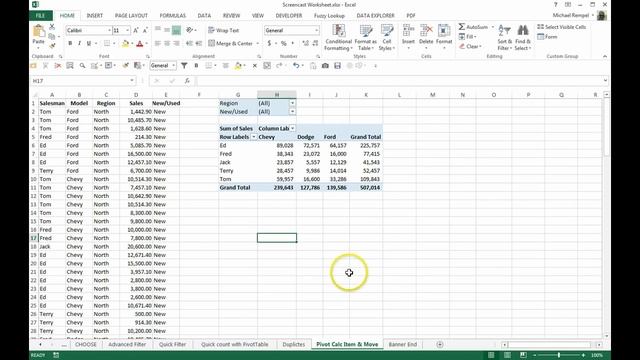Switch to Page Layout view in status bar
This screenshot has width=640, height=360.
507,356
